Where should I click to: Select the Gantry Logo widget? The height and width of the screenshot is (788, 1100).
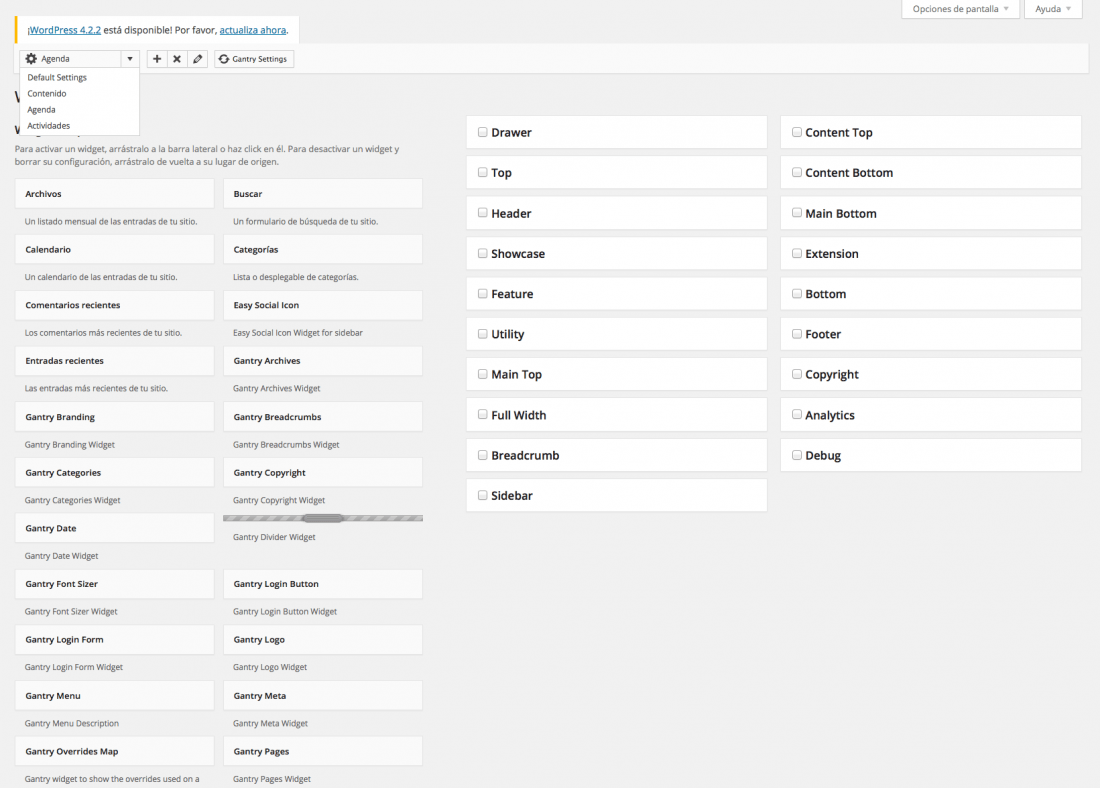(323, 639)
